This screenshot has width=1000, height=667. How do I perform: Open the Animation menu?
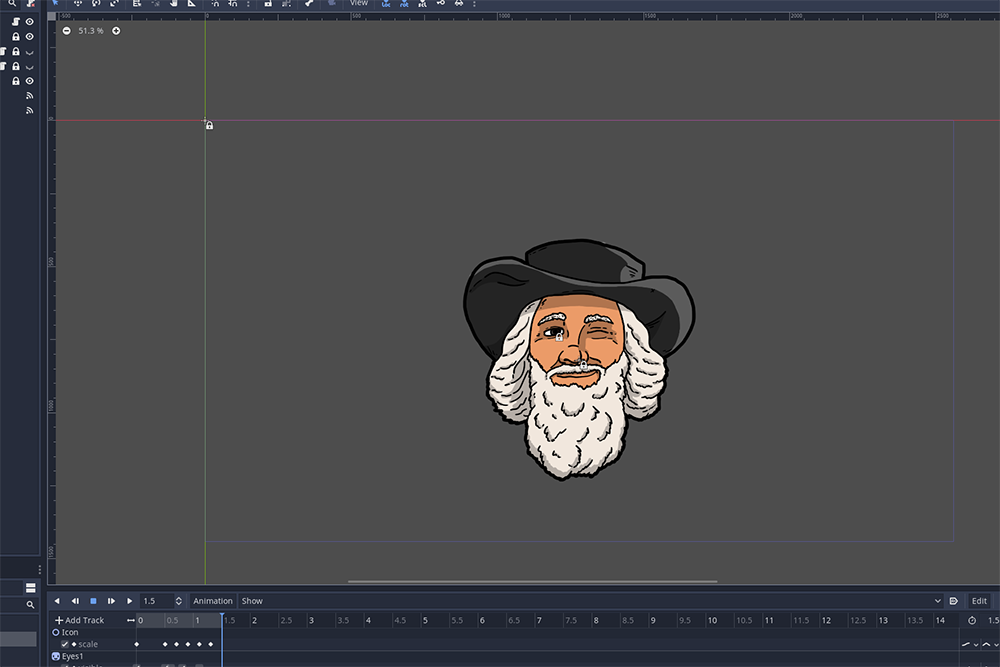(212, 601)
